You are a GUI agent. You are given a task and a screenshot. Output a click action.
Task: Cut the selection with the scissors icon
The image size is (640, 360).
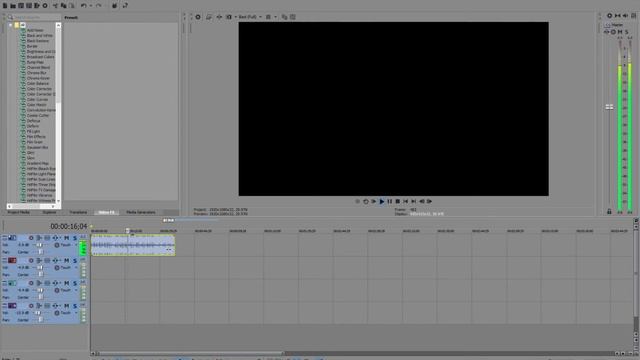(55, 6)
